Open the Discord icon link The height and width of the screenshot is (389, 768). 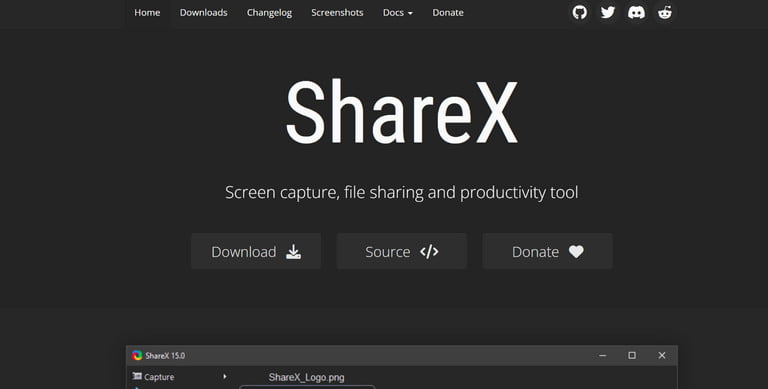(x=636, y=12)
